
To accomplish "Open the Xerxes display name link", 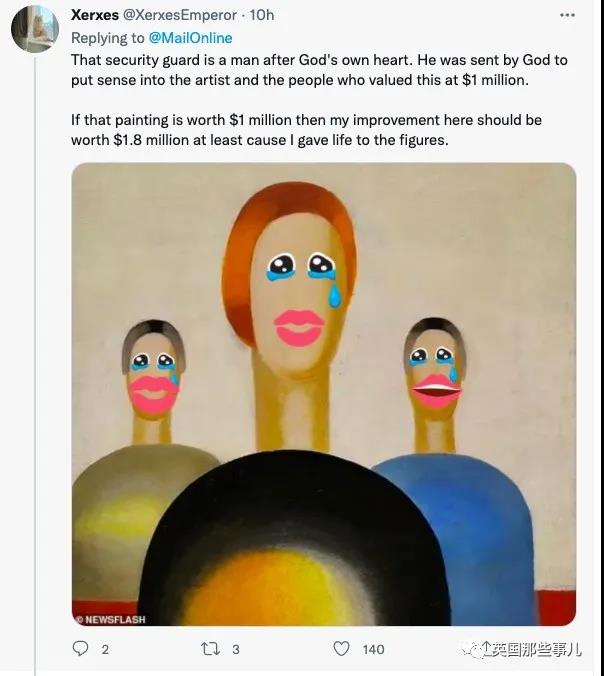I will 96,15.
